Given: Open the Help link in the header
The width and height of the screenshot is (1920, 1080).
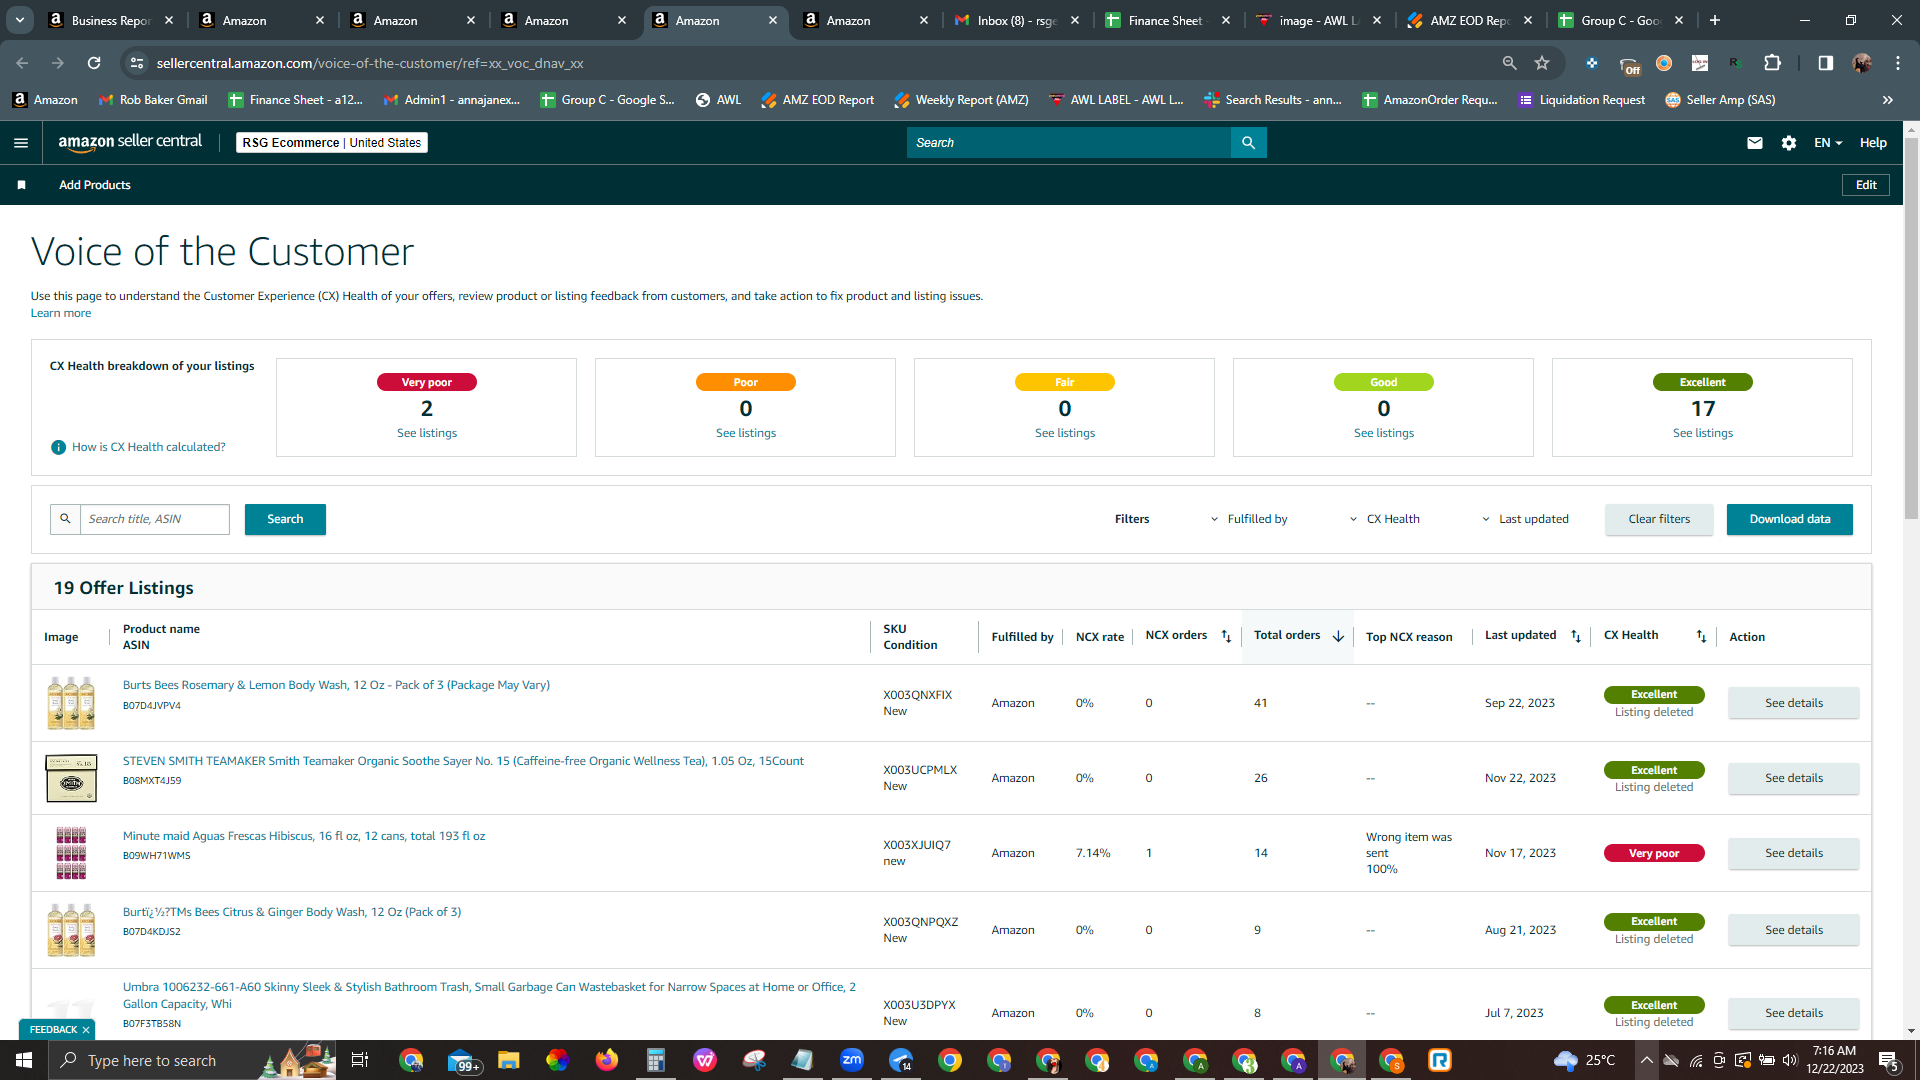Looking at the screenshot, I should [x=1873, y=143].
